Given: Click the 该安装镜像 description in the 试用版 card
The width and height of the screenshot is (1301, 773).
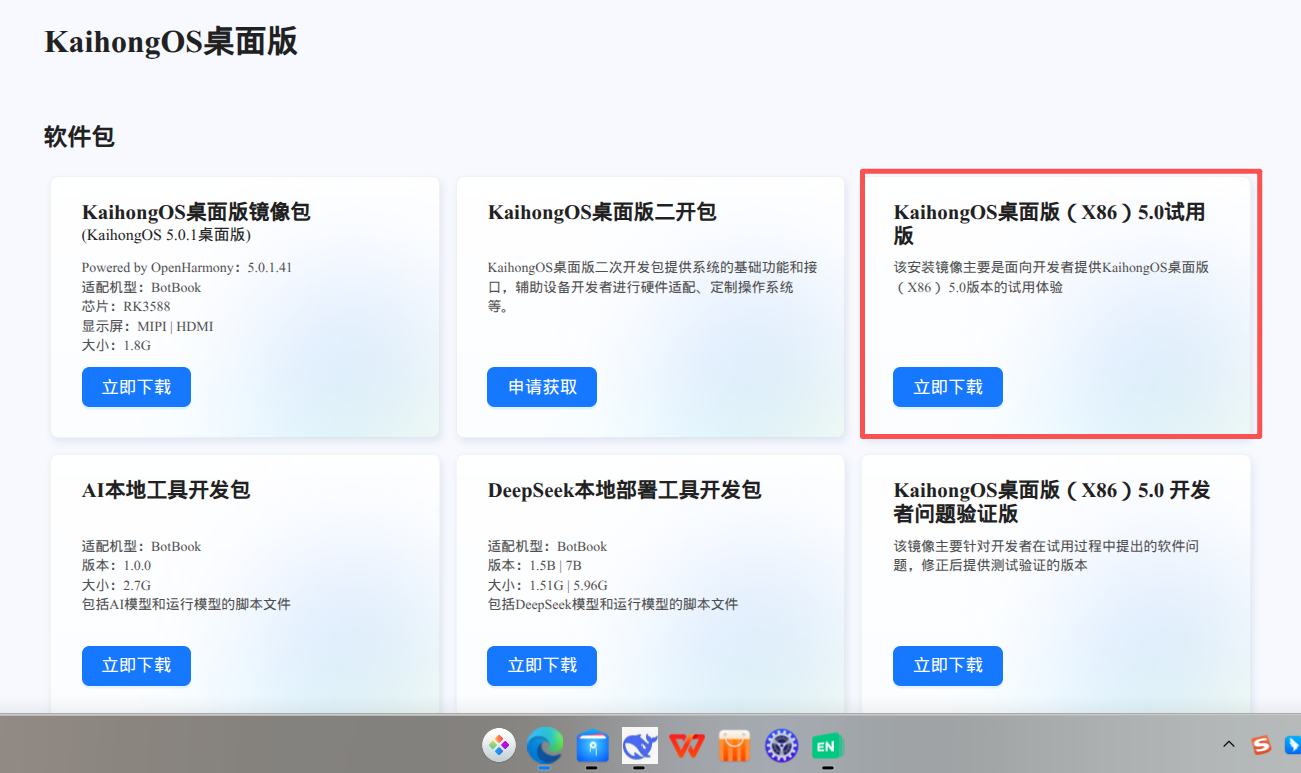Looking at the screenshot, I should click(1051, 277).
